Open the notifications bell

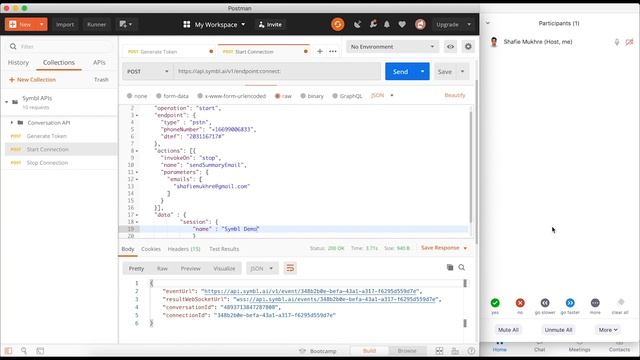pos(387,24)
